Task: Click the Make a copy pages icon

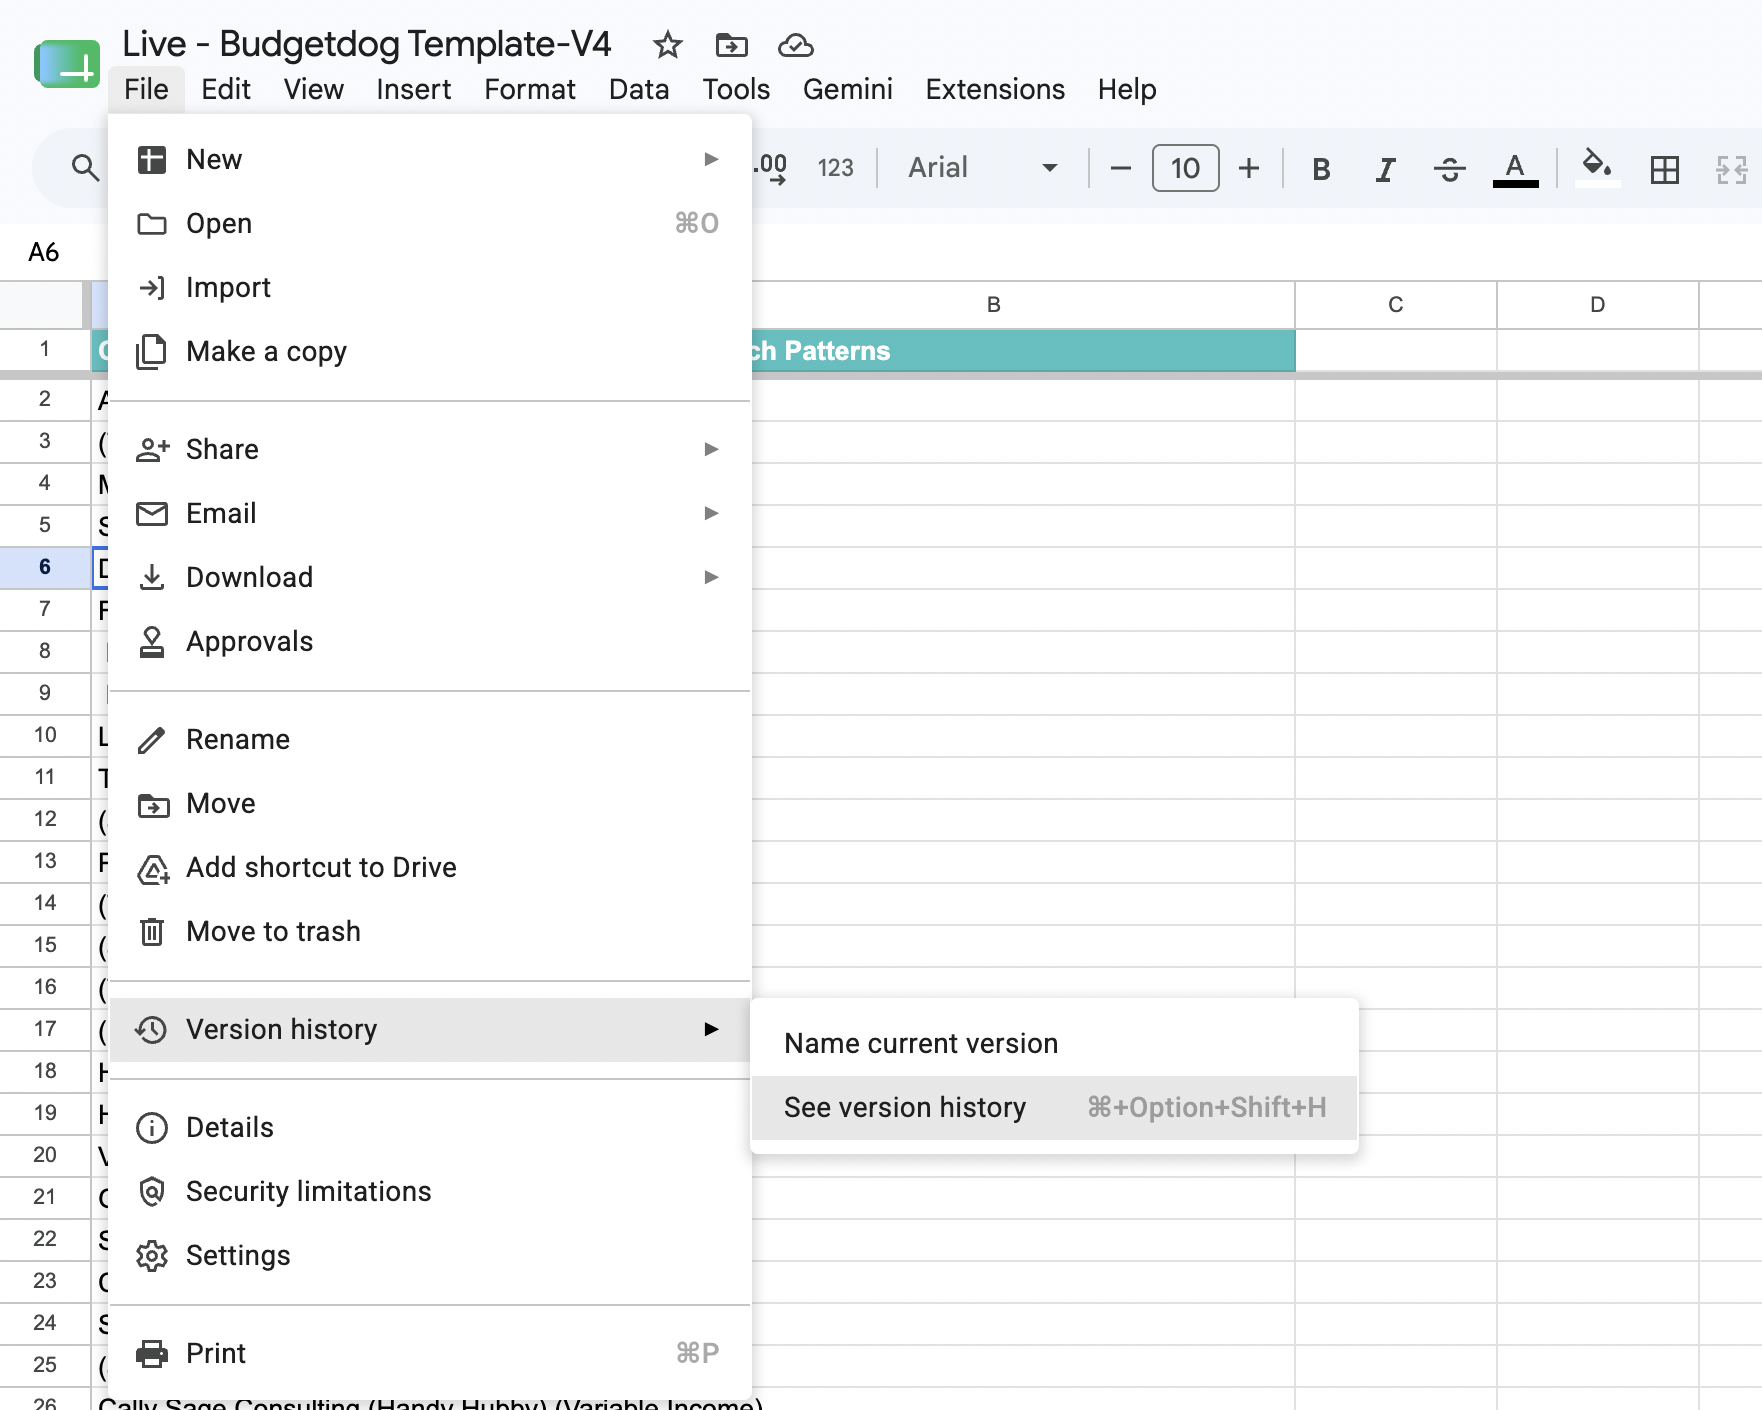Action: coord(152,352)
